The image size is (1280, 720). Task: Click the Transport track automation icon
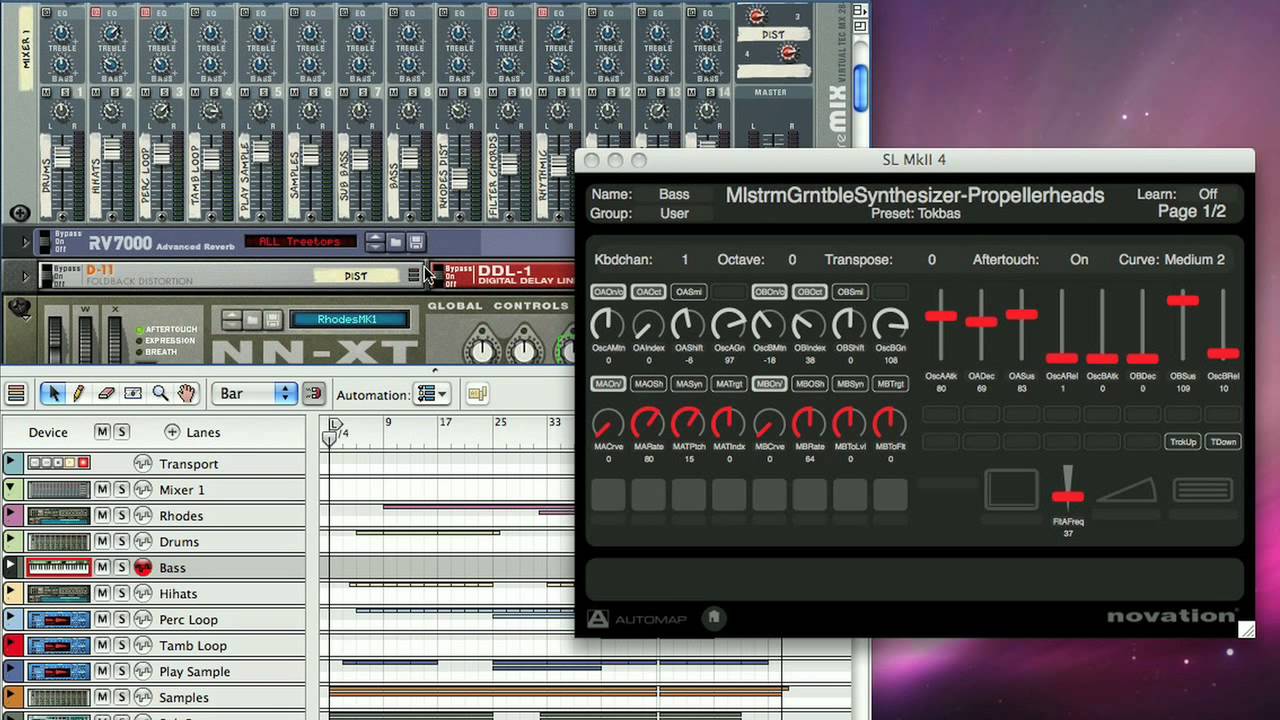[x=143, y=464]
